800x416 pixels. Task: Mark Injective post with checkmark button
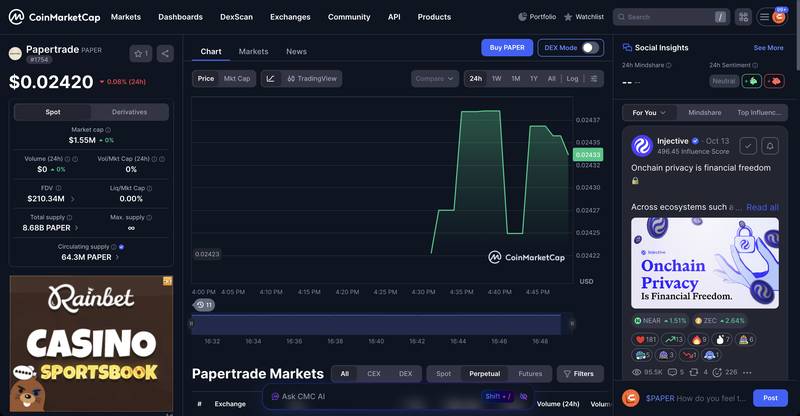[x=748, y=146]
